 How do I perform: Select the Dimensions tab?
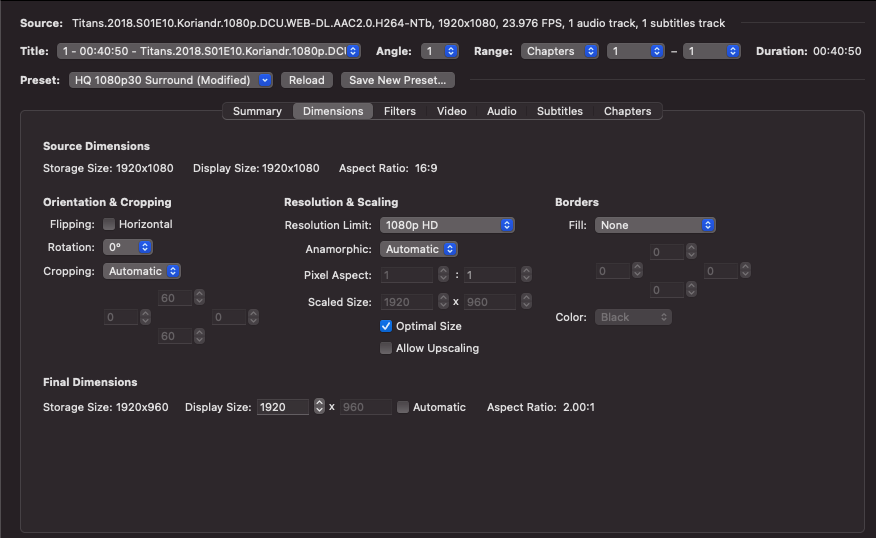[x=333, y=111]
